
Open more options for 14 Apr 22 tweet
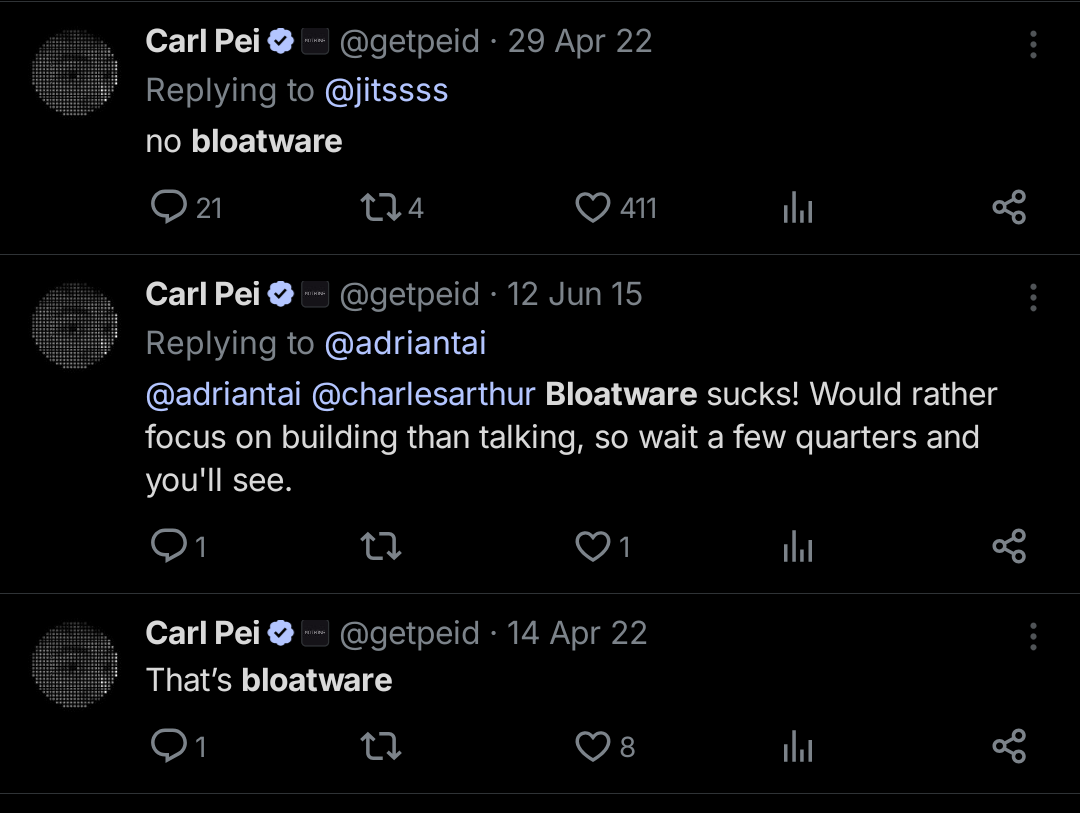pyautogui.click(x=1033, y=636)
